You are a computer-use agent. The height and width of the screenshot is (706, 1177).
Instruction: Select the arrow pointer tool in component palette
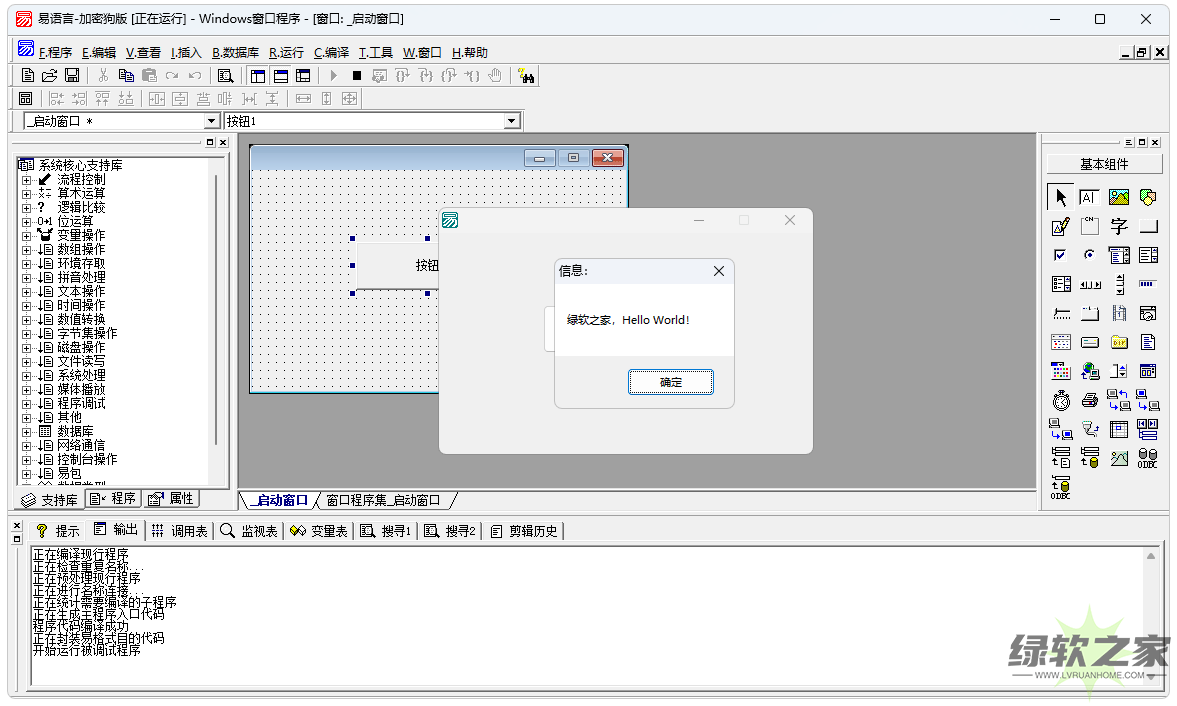tap(1061, 198)
